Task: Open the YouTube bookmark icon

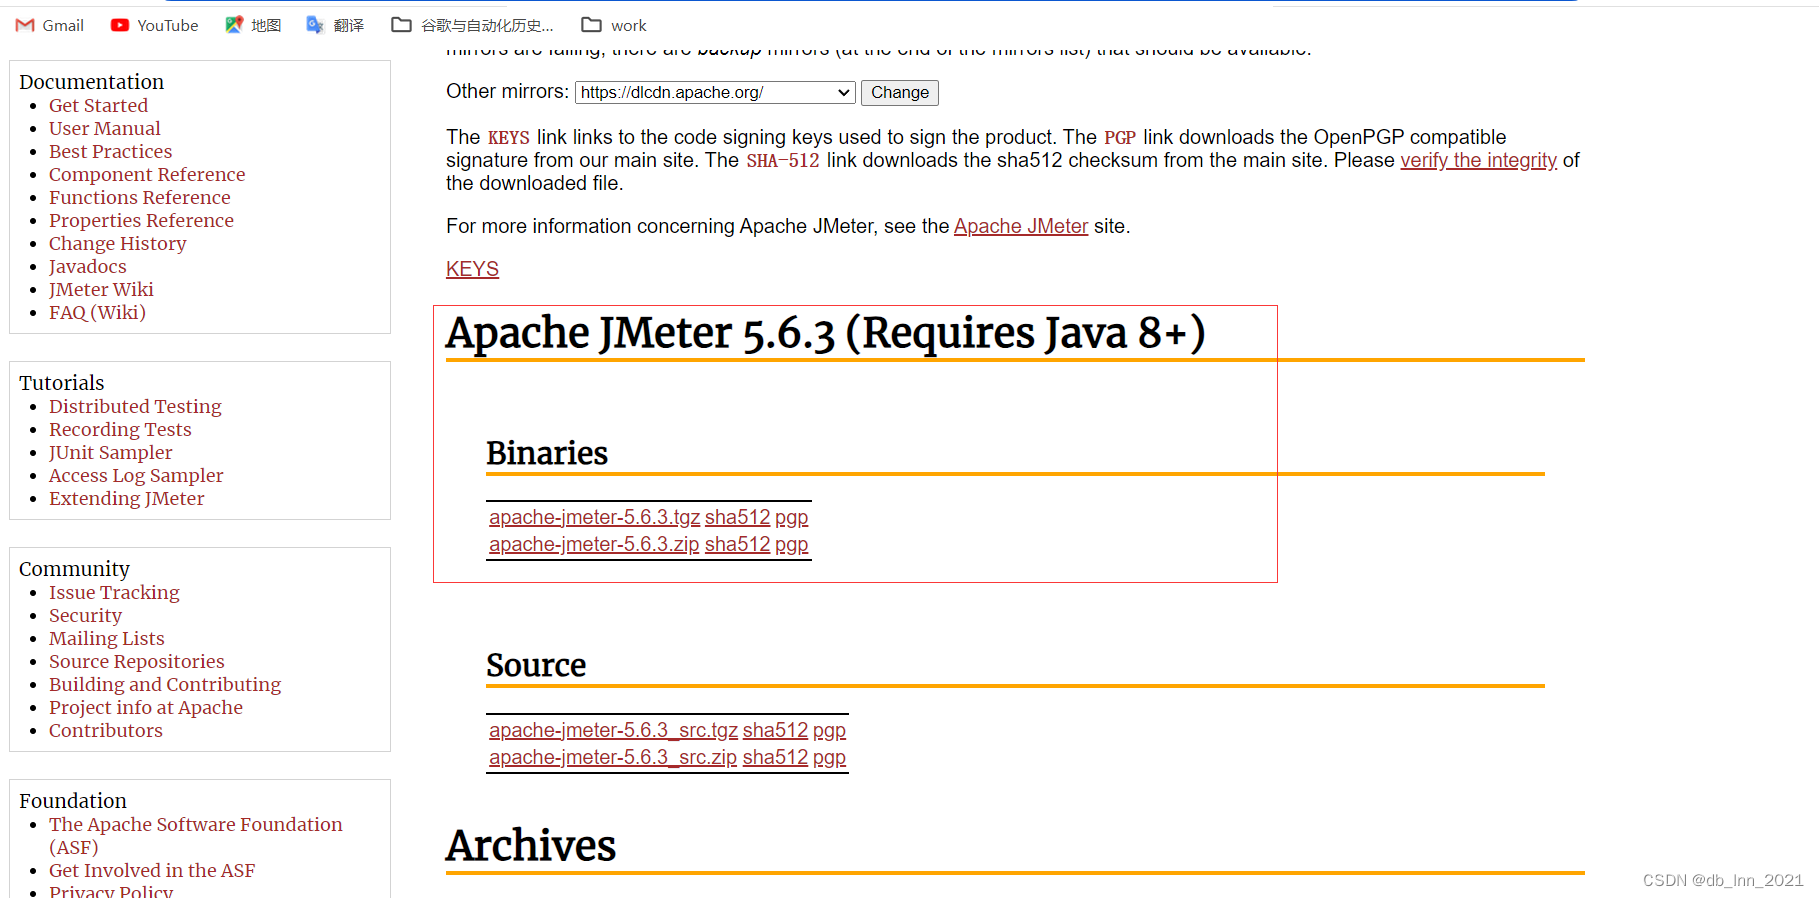Action: 120,25
